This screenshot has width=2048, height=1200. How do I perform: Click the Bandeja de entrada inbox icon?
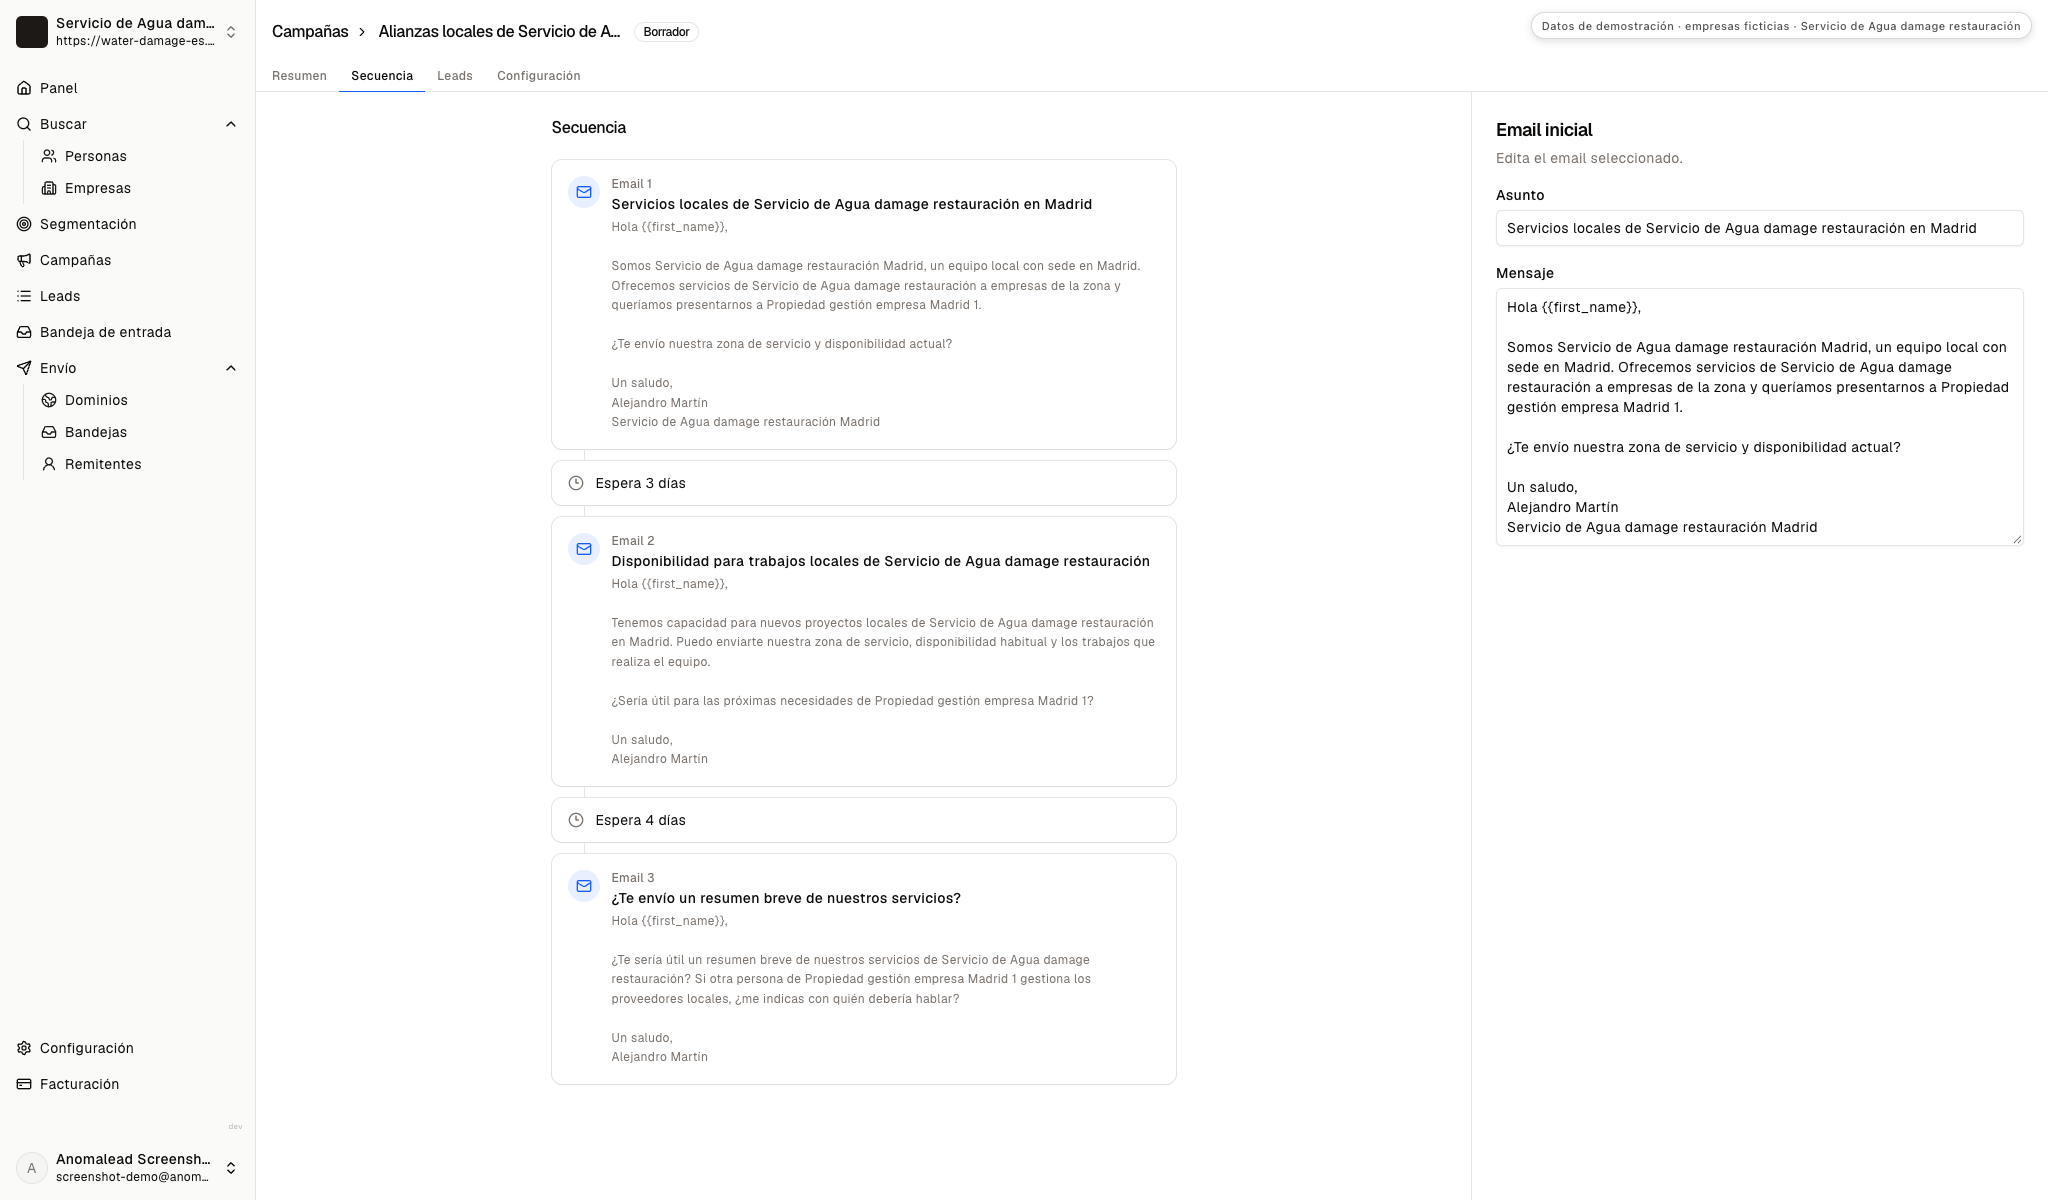point(24,332)
